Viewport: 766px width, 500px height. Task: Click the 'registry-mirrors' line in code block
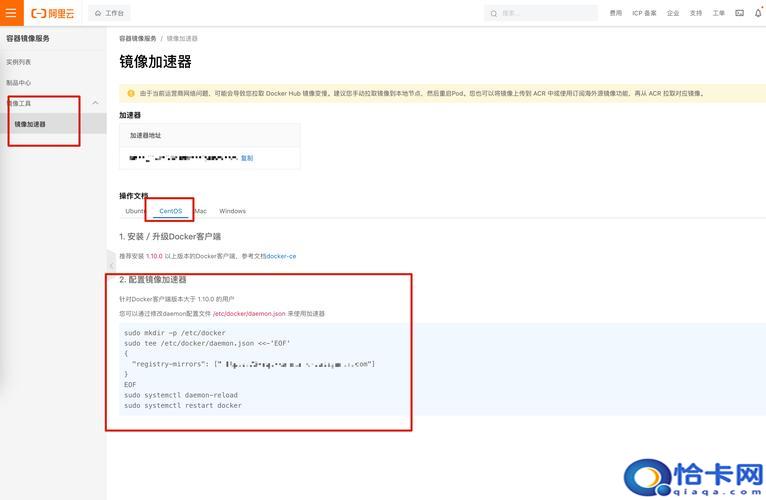click(x=253, y=364)
